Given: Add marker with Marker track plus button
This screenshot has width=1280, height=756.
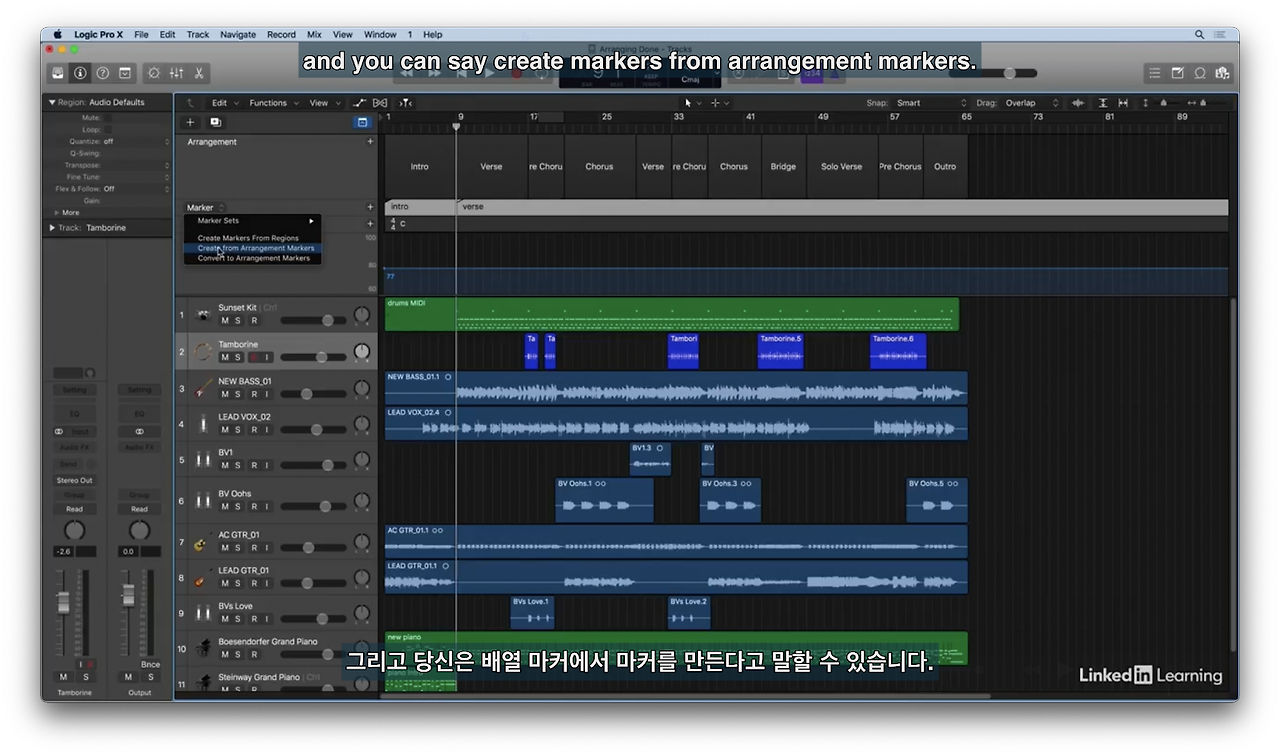Looking at the screenshot, I should coord(370,208).
